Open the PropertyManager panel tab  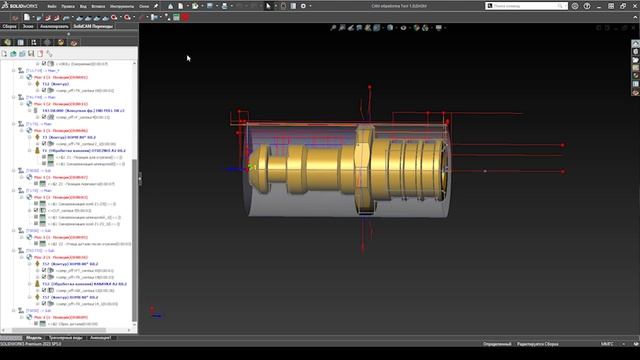point(20,42)
